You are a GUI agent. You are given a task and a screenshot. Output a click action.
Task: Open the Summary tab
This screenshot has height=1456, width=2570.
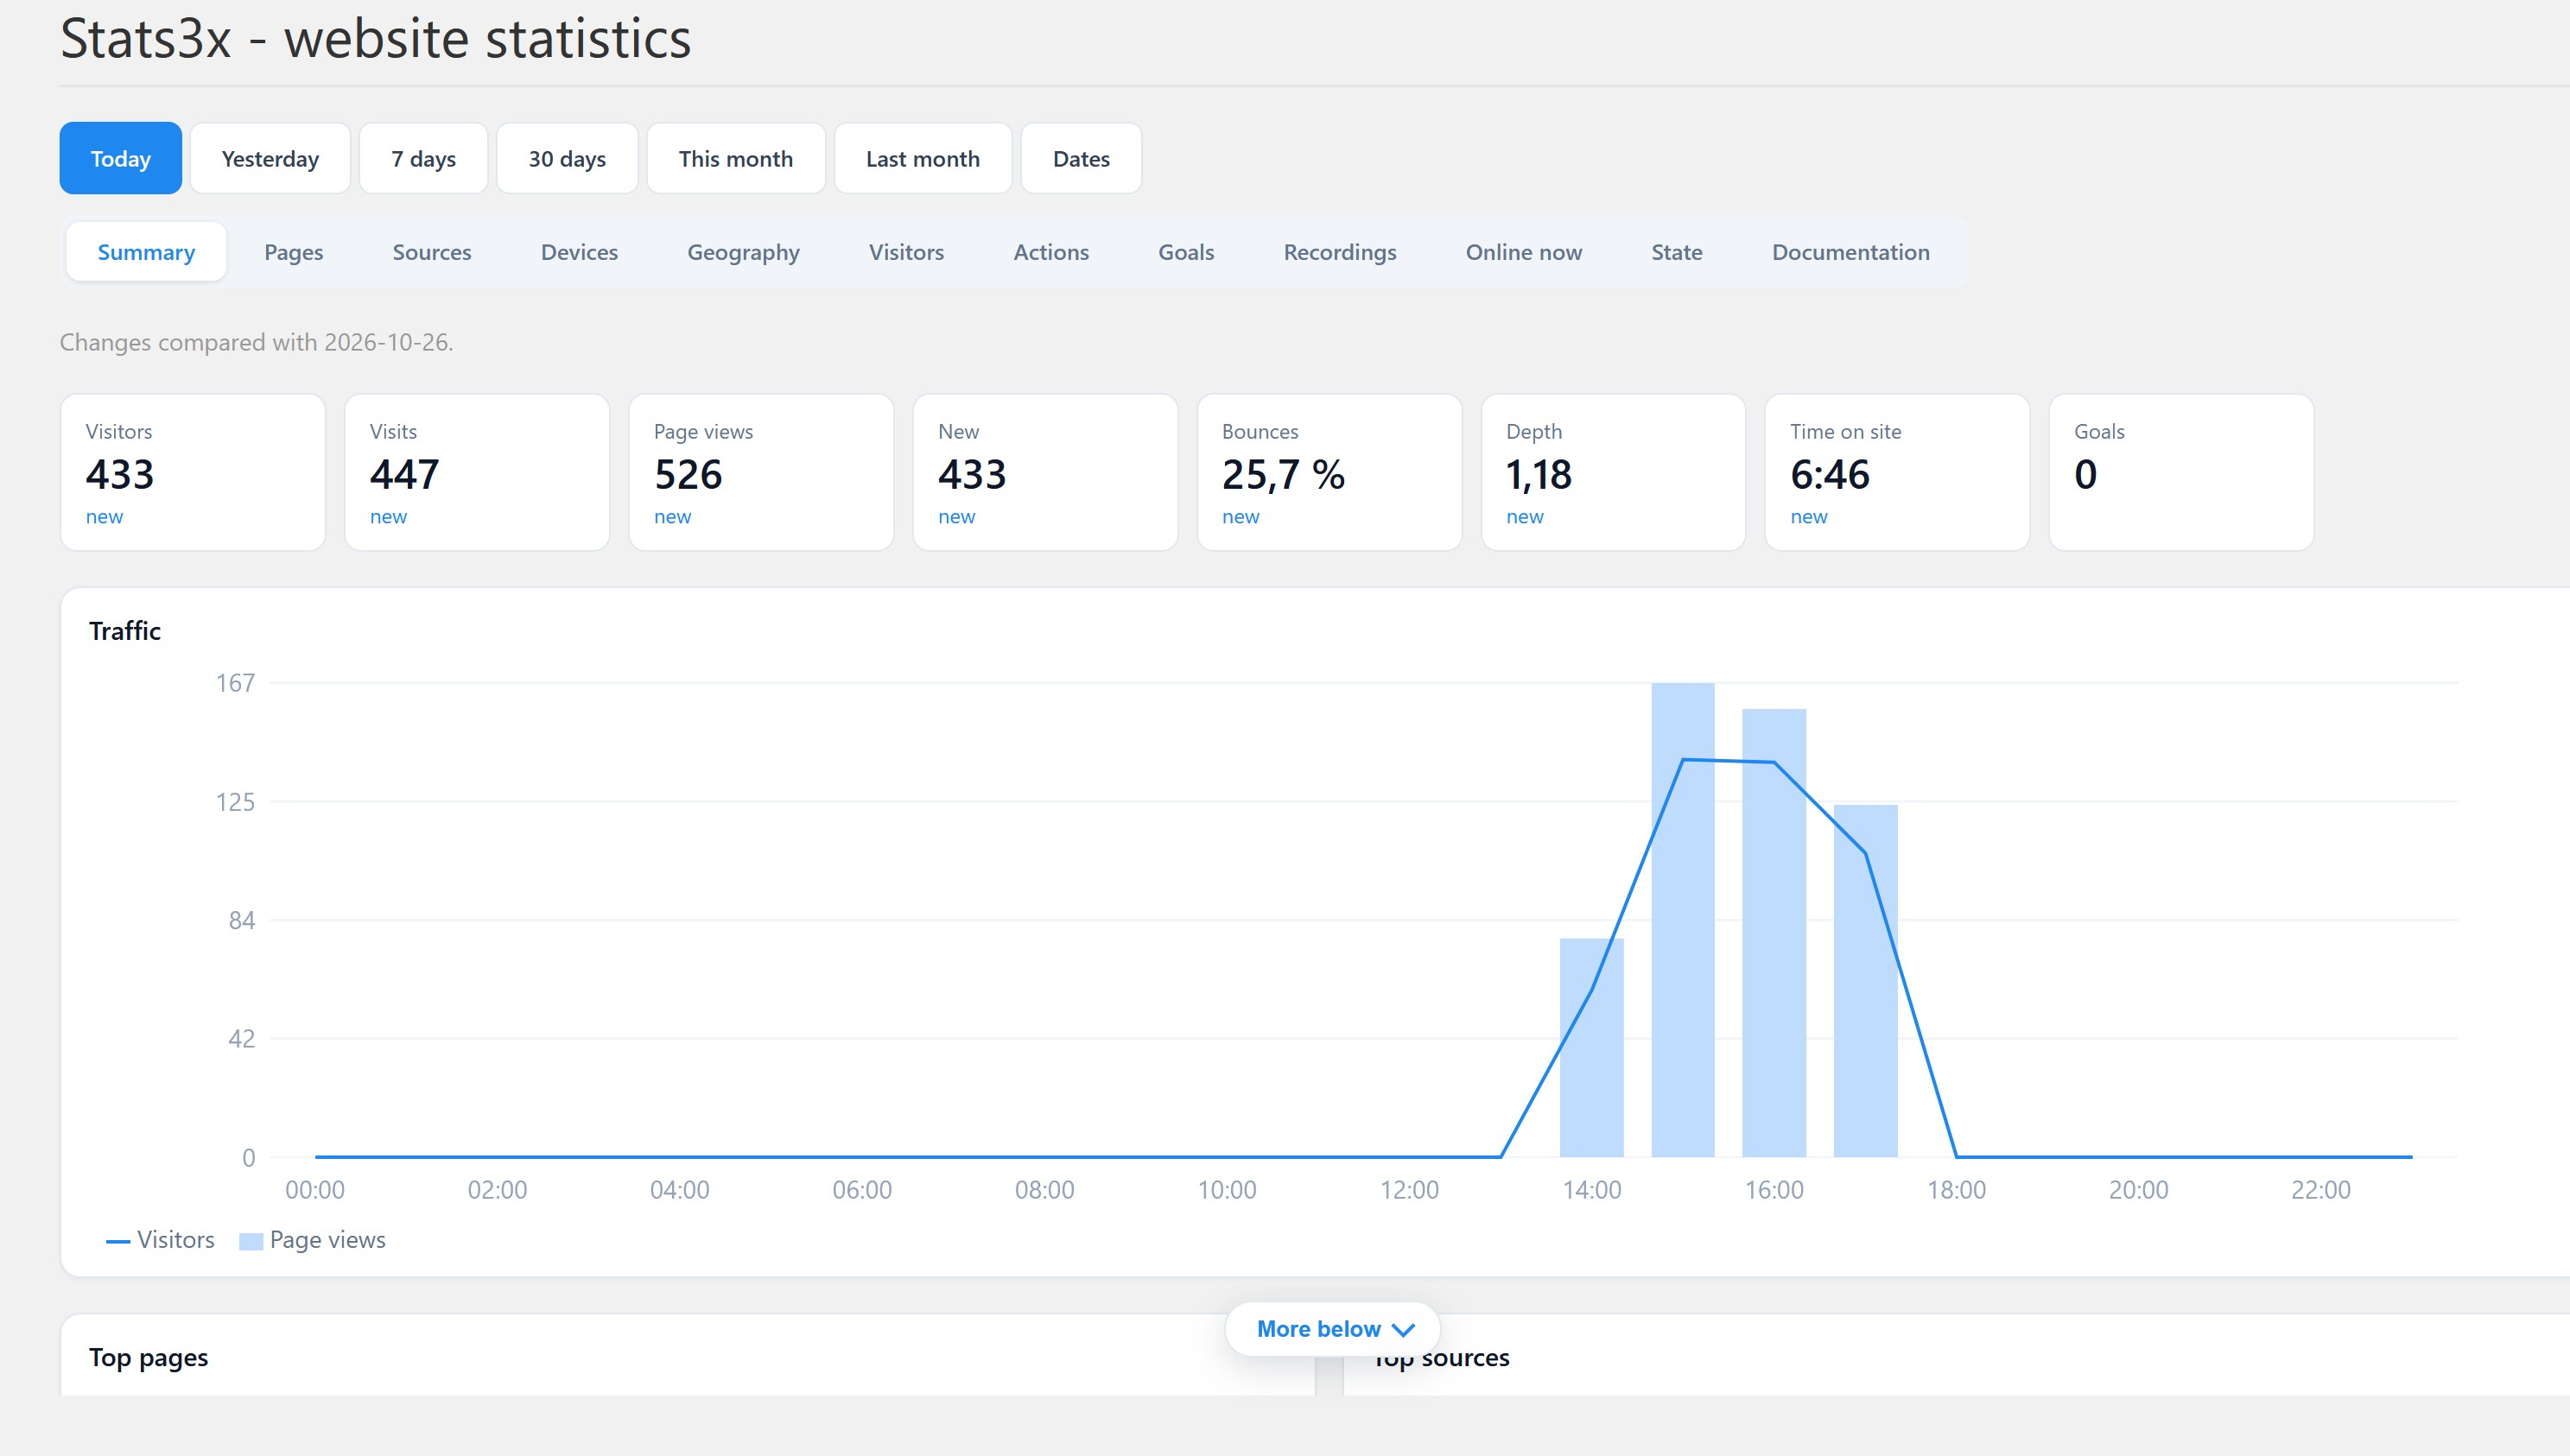[x=146, y=252]
